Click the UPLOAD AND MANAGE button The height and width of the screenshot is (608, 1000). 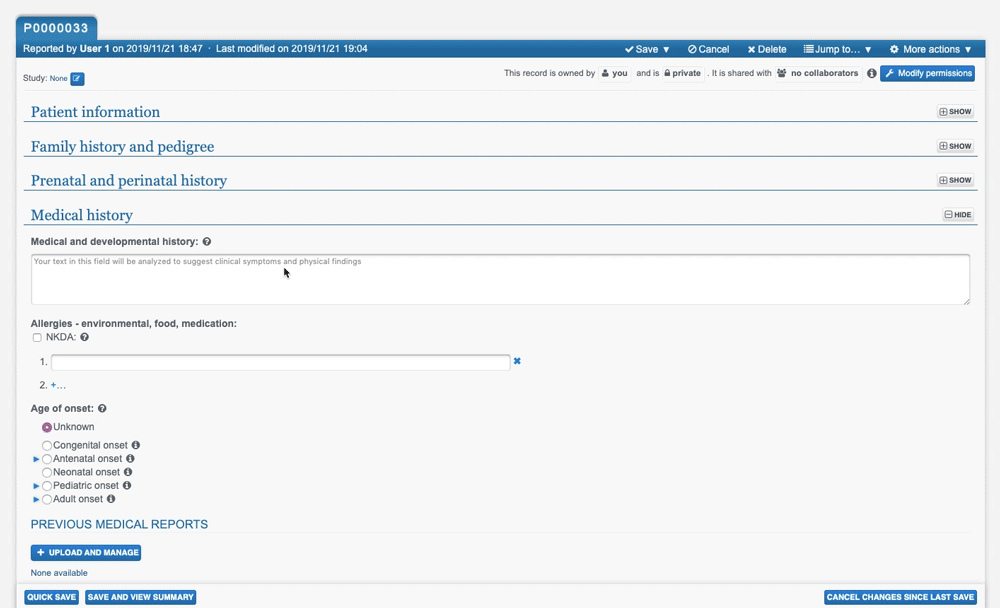[x=86, y=553]
